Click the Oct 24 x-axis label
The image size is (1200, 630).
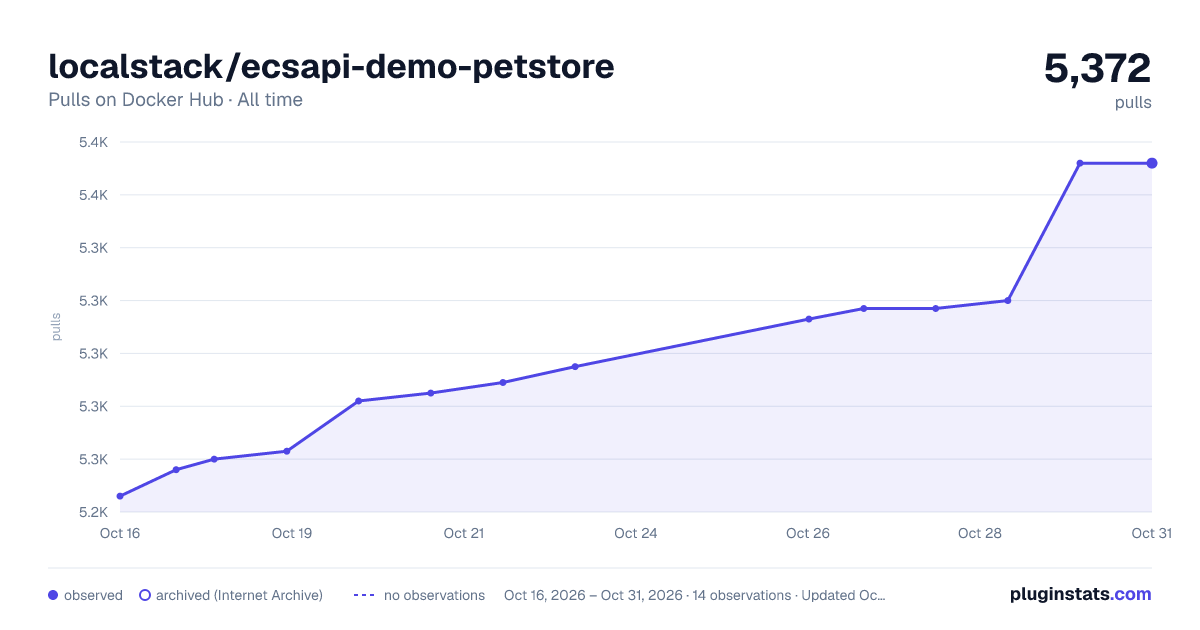[636, 533]
